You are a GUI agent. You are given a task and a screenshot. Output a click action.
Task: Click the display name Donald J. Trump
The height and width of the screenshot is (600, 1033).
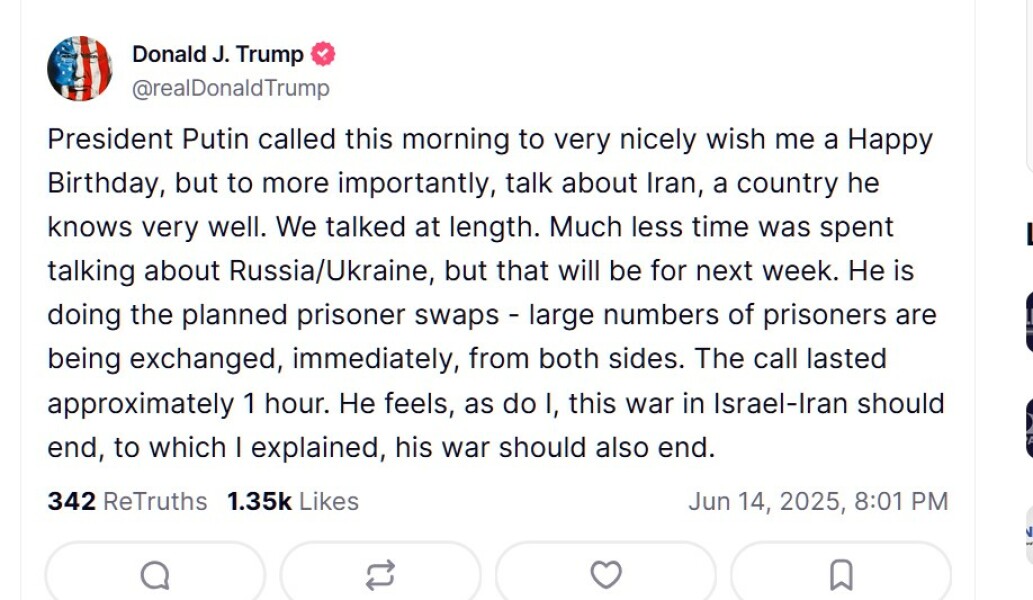(x=218, y=55)
